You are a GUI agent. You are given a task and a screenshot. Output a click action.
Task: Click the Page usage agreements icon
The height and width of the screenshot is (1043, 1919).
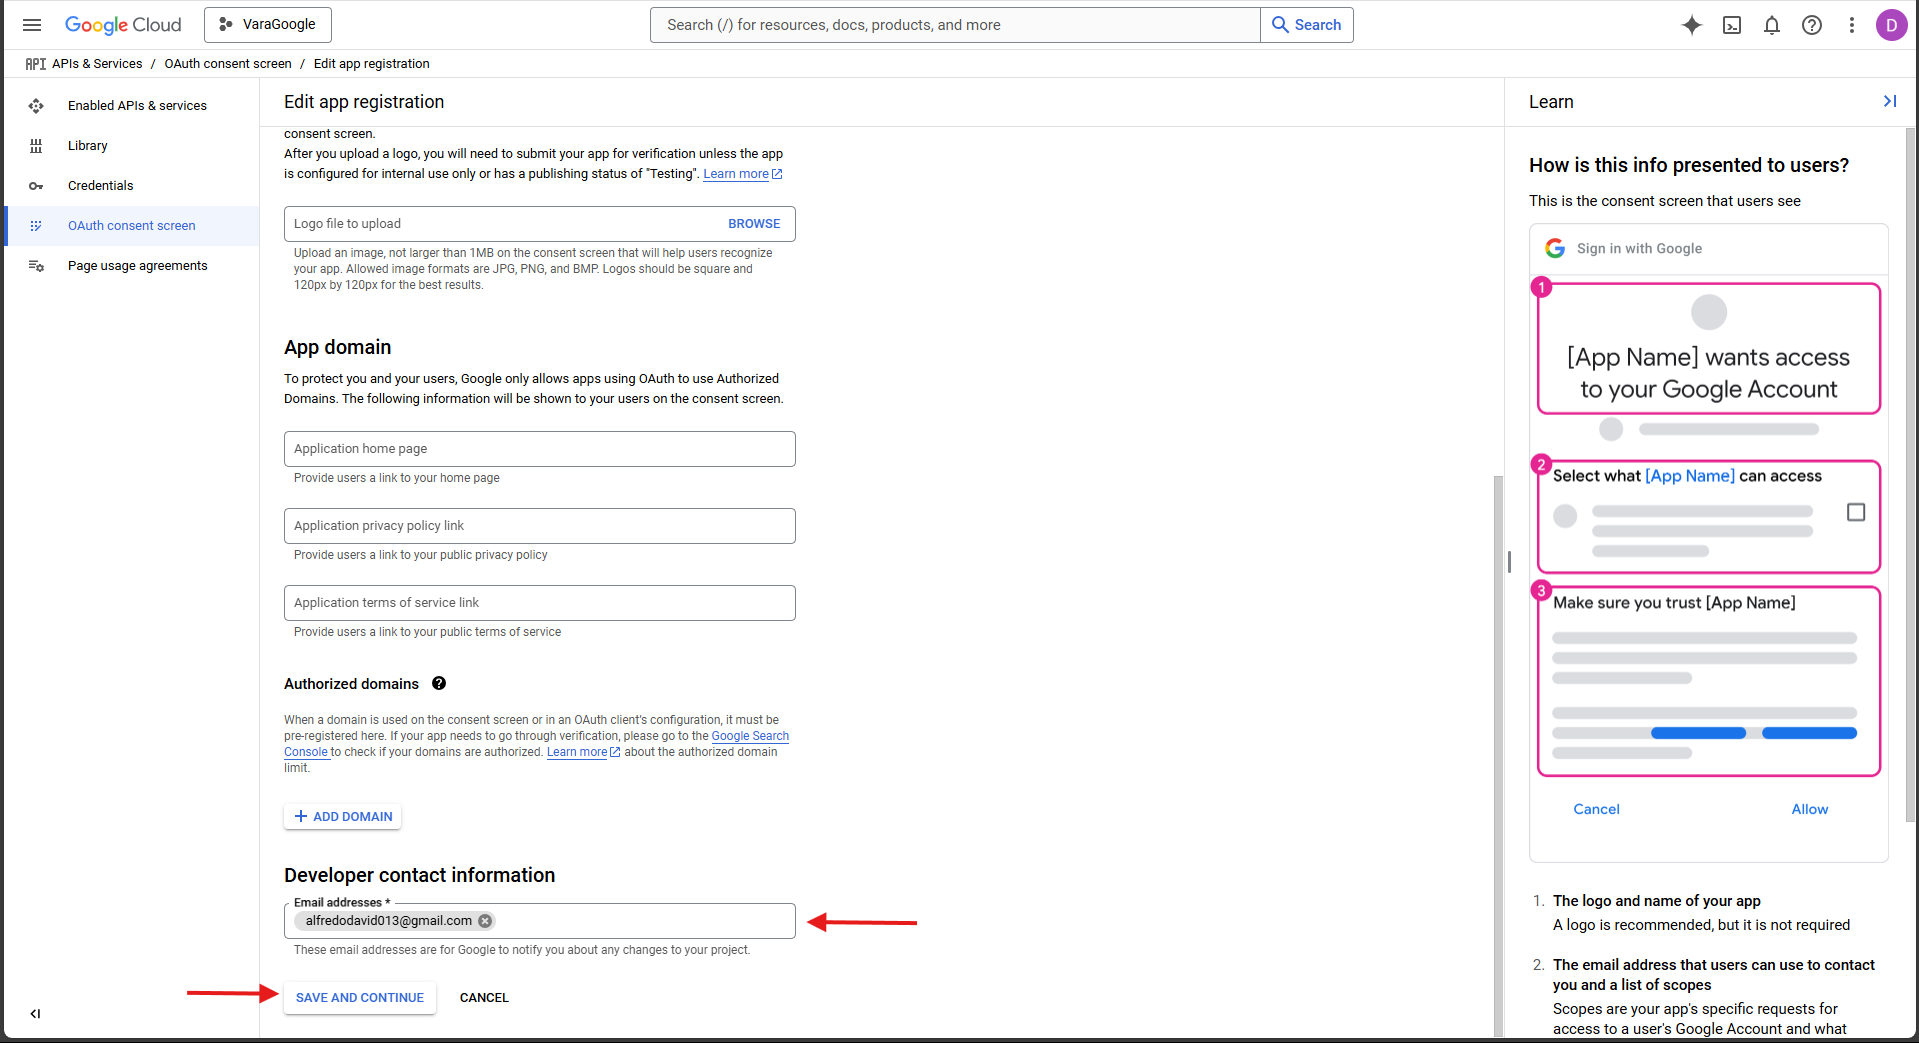(x=36, y=266)
